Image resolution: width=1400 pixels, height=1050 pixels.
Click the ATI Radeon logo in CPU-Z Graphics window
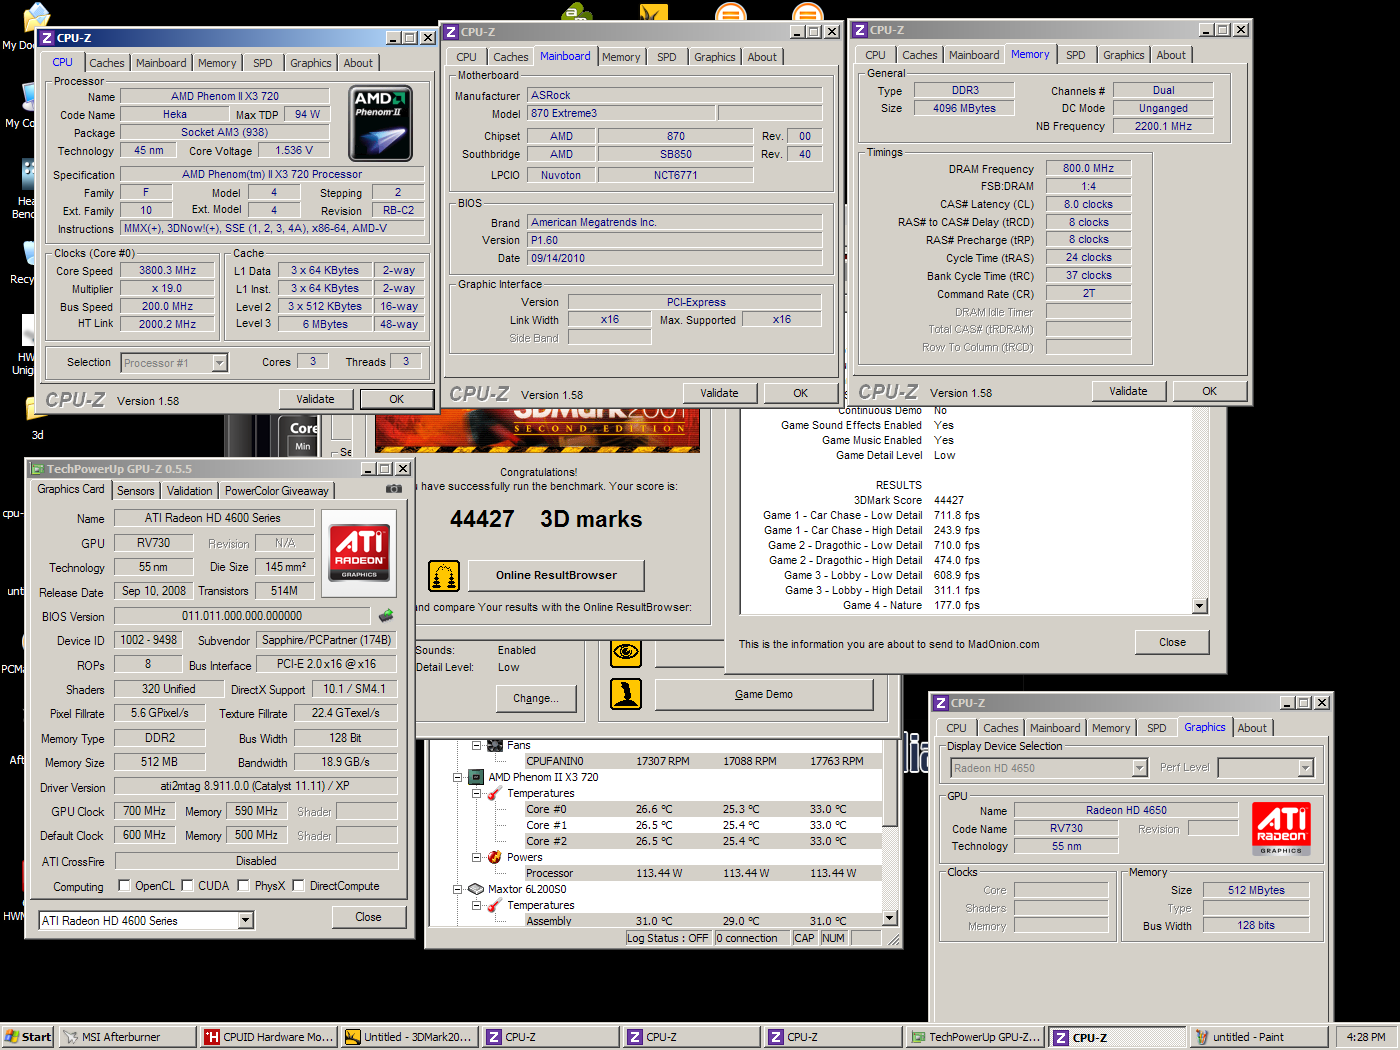pos(1281,830)
